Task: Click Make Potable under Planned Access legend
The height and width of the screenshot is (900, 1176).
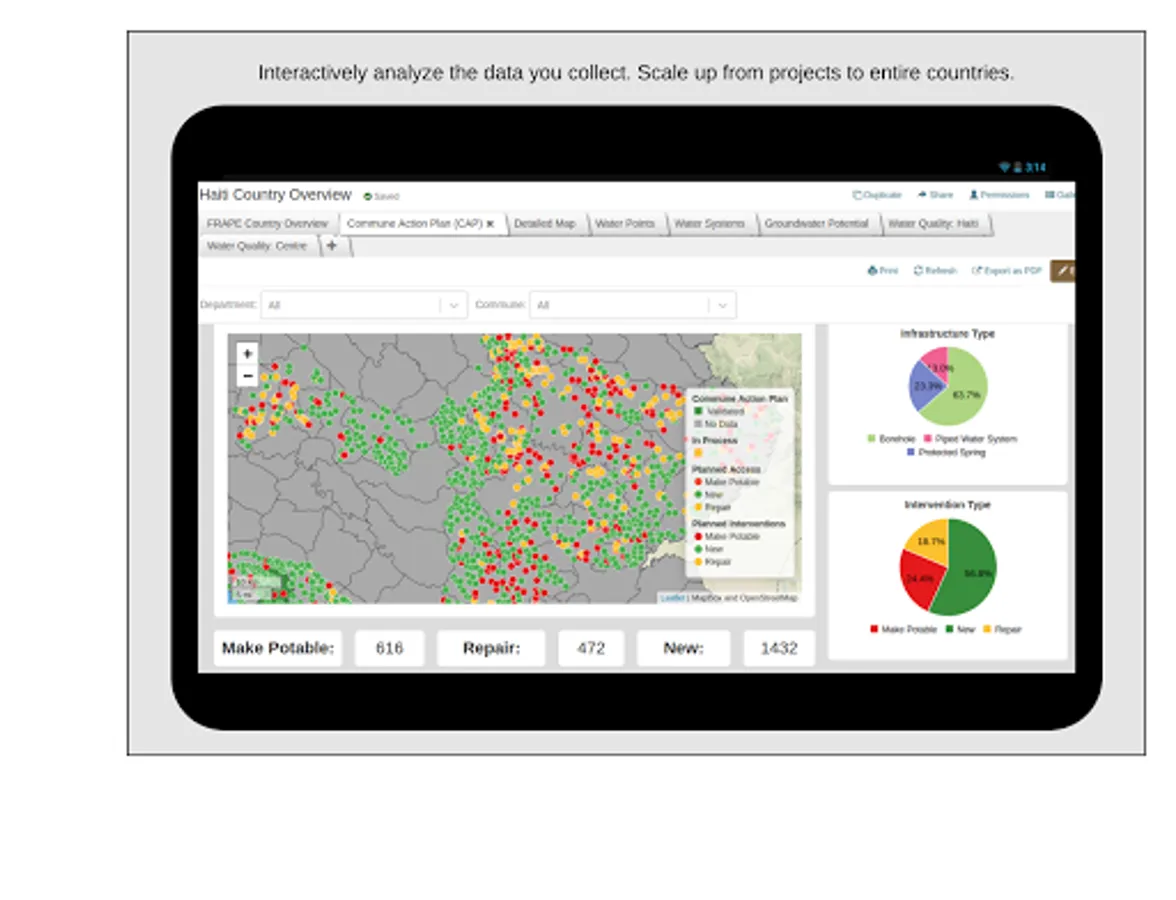Action: 727,482
